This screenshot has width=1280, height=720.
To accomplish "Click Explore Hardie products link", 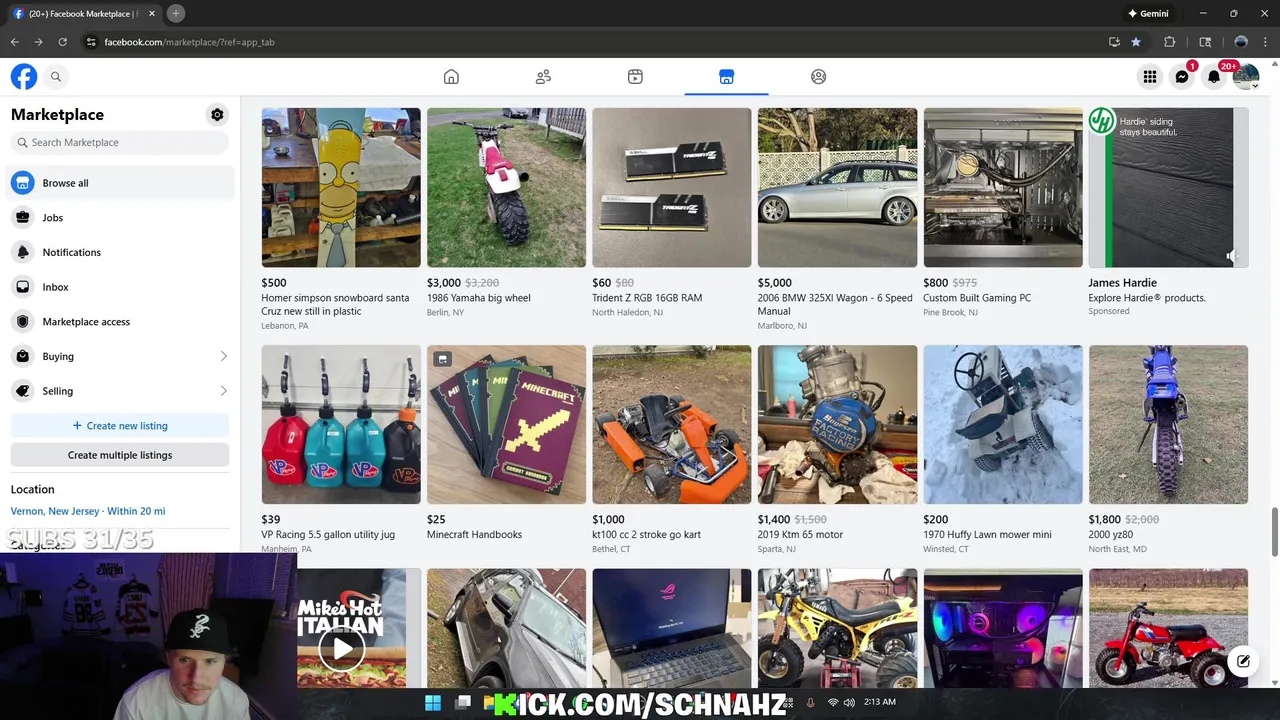I will coord(1147,298).
